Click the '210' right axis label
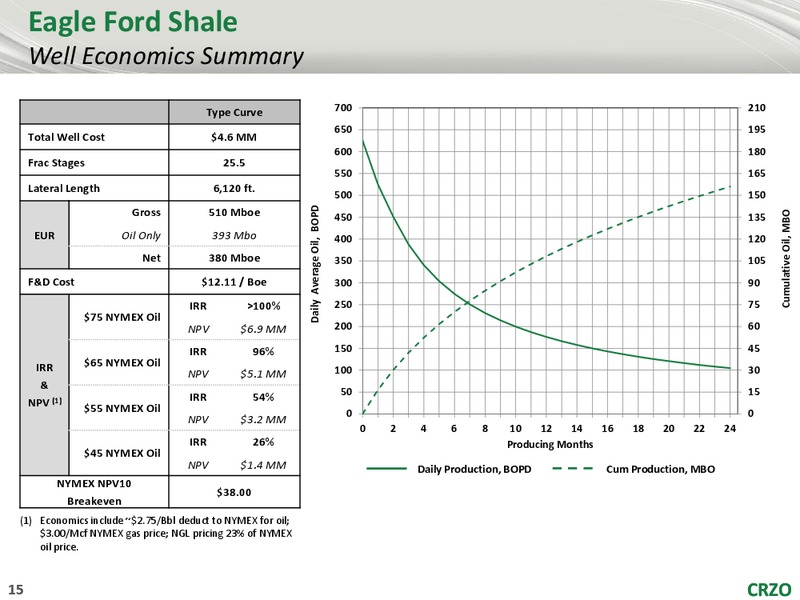The width and height of the screenshot is (800, 600). tap(757, 108)
